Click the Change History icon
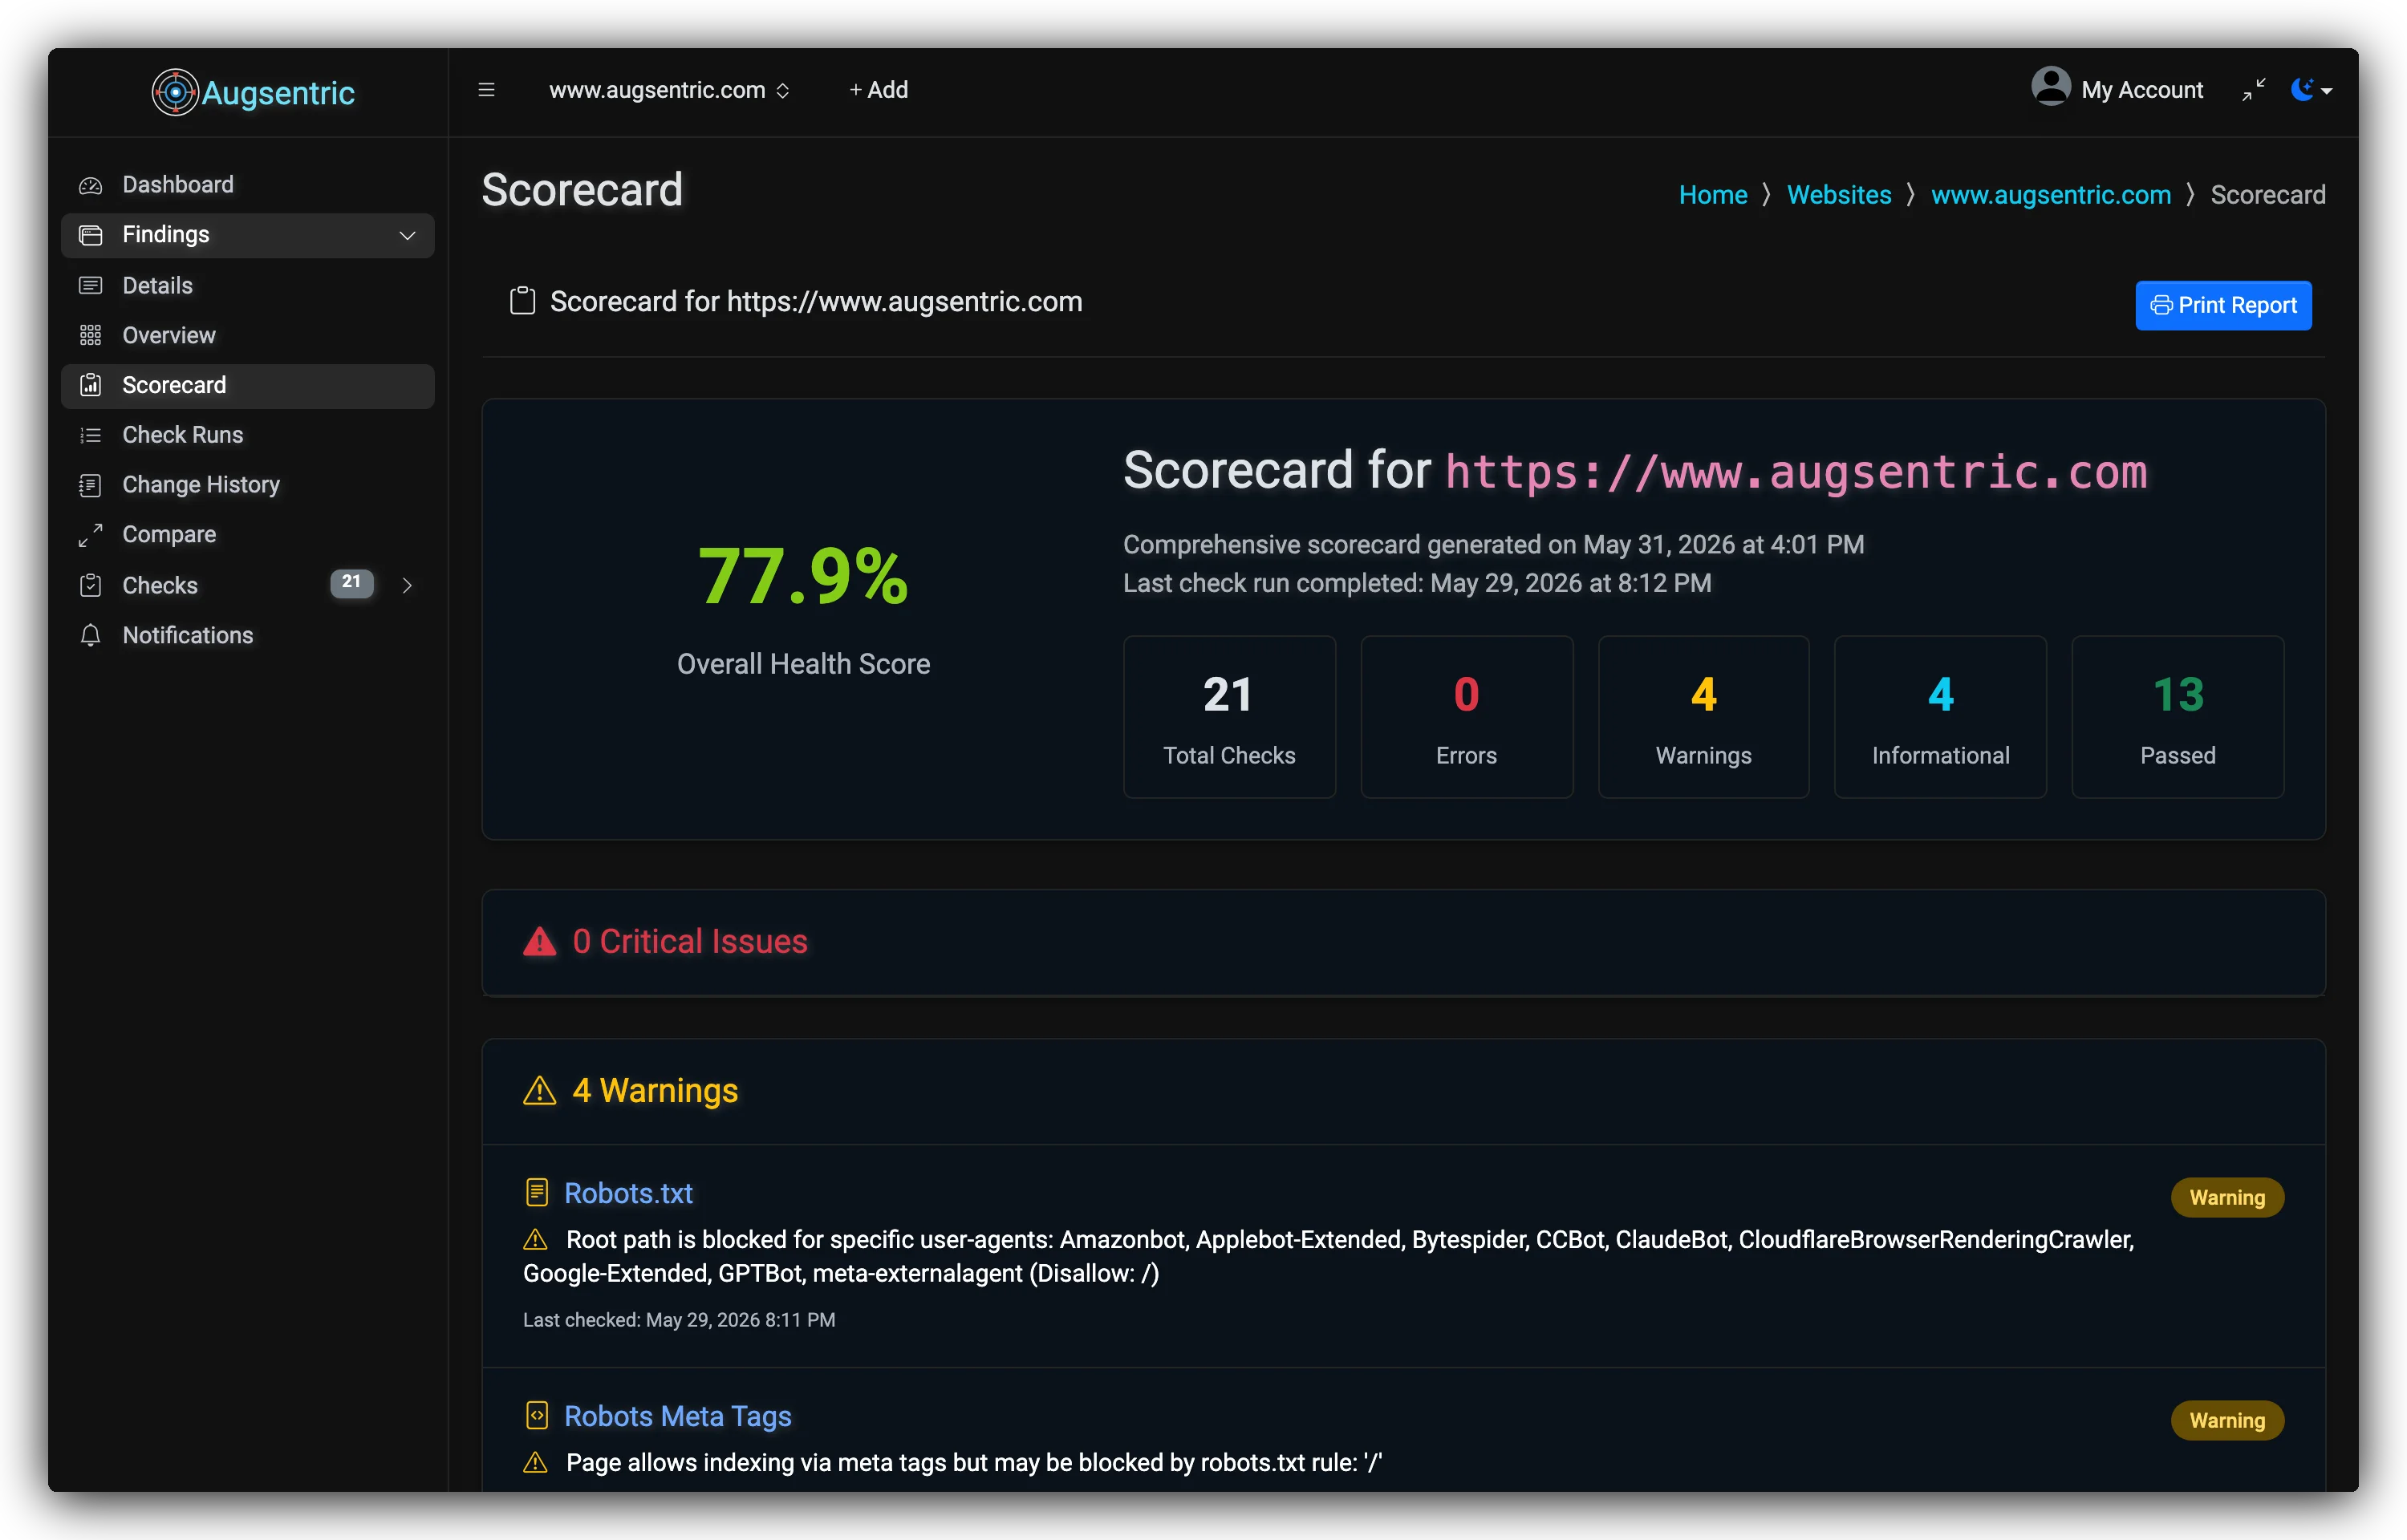 (91, 485)
